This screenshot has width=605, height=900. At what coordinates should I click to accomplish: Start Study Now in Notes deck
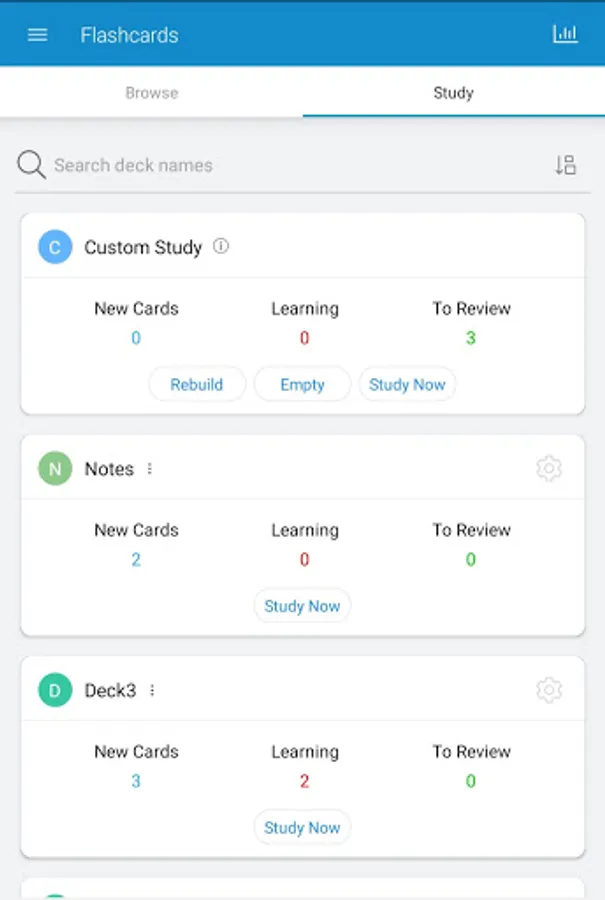coord(302,606)
